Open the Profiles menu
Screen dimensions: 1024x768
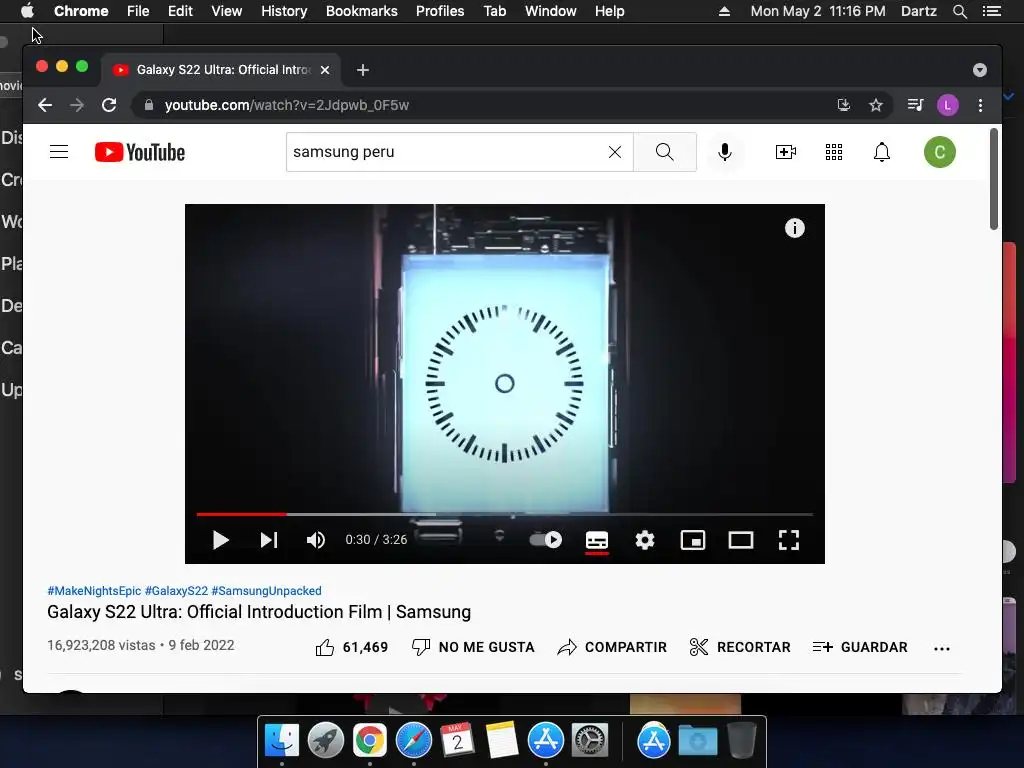tap(440, 11)
